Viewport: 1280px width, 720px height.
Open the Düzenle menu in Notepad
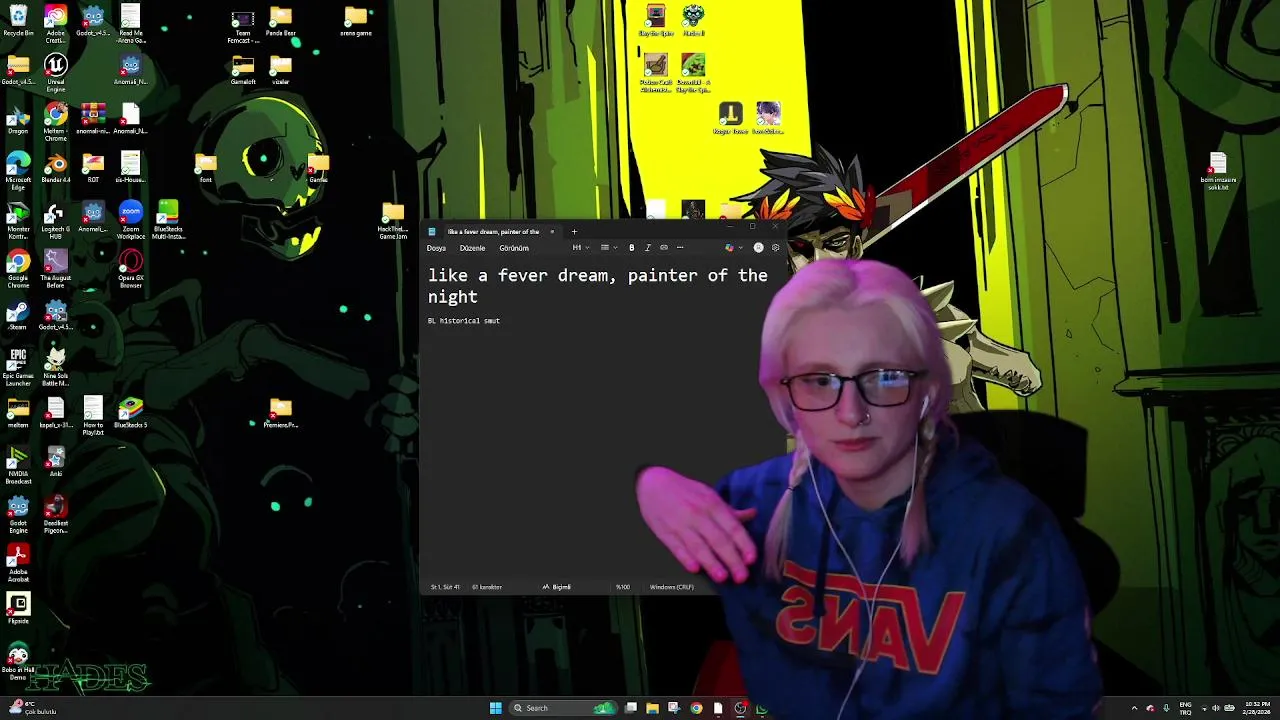pos(472,248)
